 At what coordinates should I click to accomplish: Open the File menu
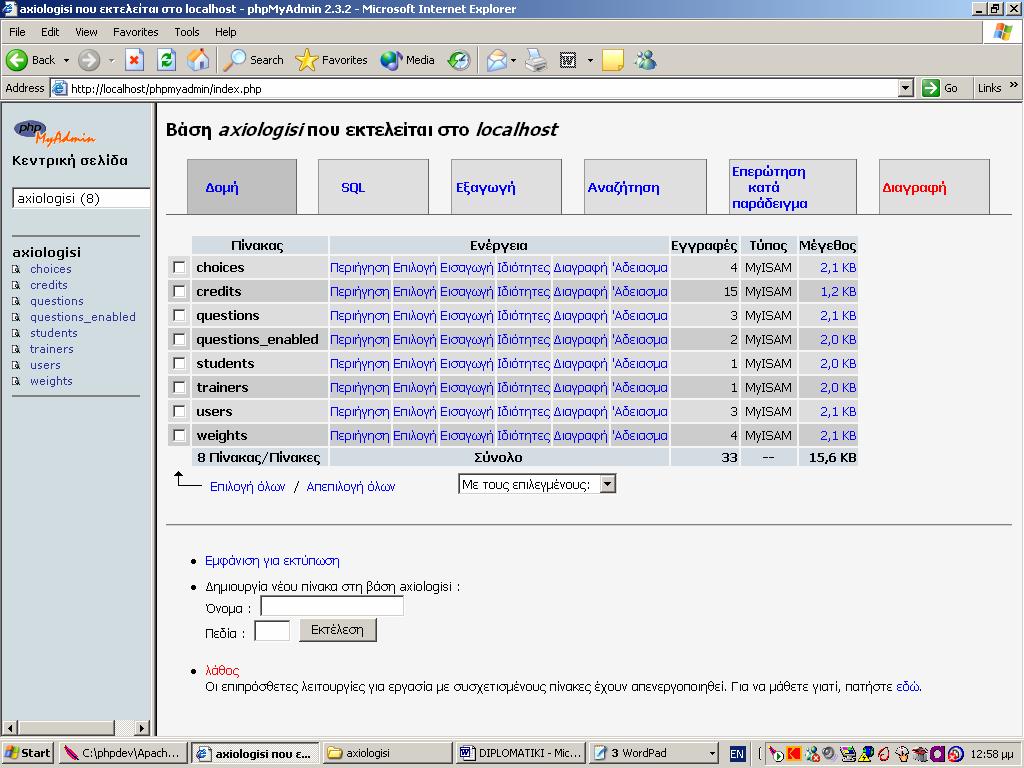17,32
